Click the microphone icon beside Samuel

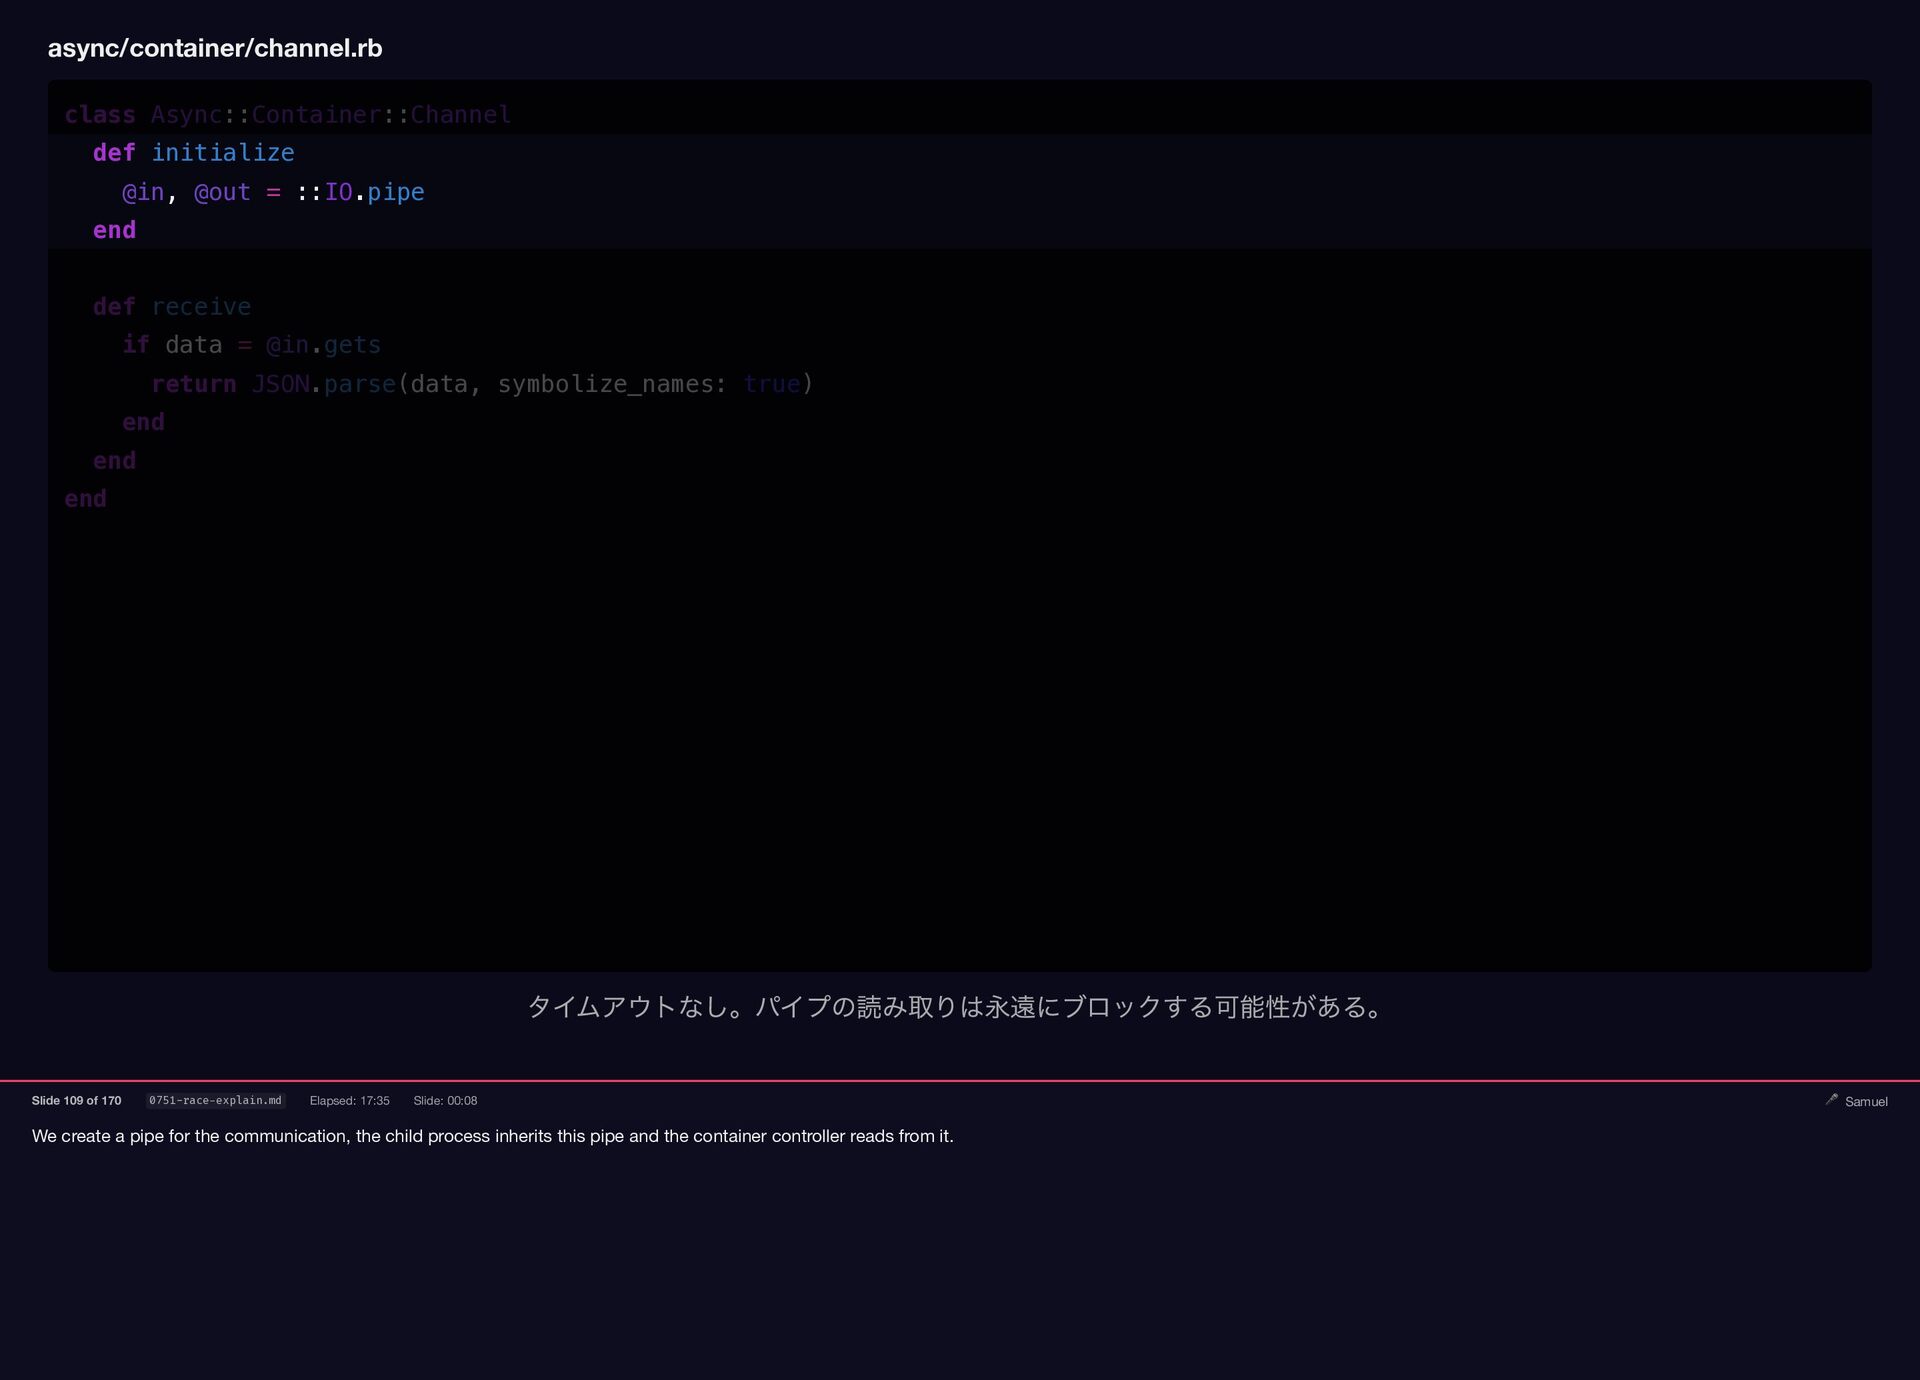point(1831,1100)
